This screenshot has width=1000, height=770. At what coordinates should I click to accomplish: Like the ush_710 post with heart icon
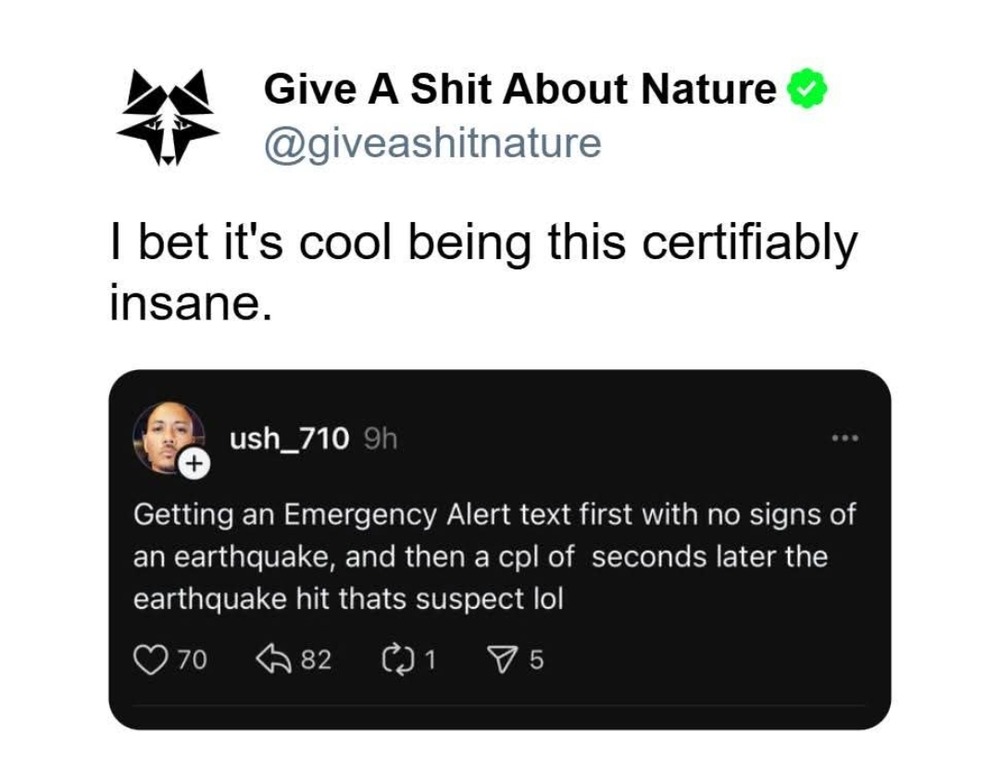click(149, 660)
